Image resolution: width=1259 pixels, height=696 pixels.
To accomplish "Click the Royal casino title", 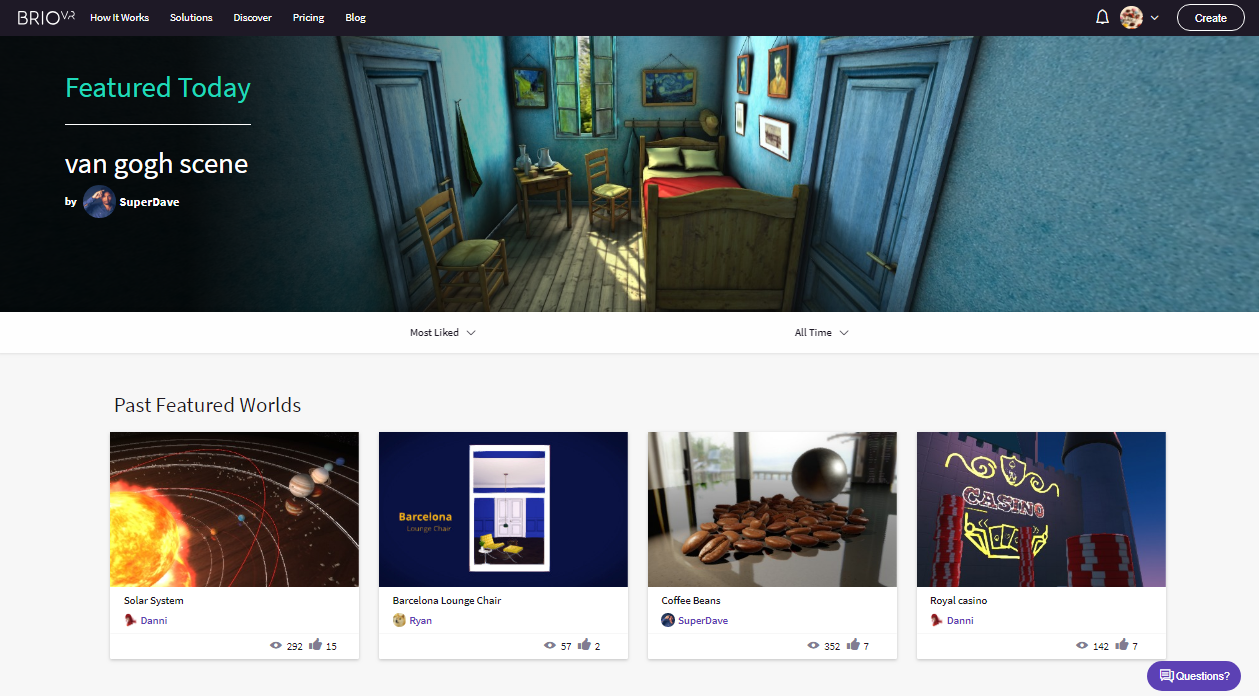I will [959, 601].
